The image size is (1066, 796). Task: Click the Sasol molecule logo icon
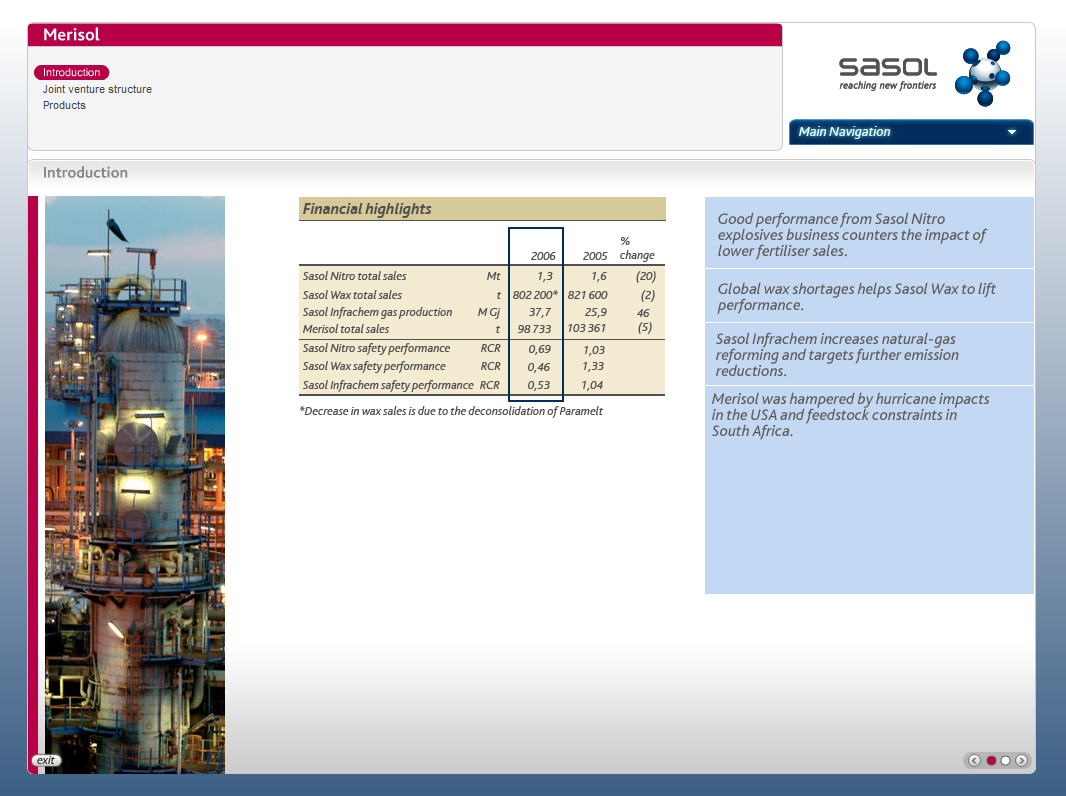pyautogui.click(x=982, y=73)
